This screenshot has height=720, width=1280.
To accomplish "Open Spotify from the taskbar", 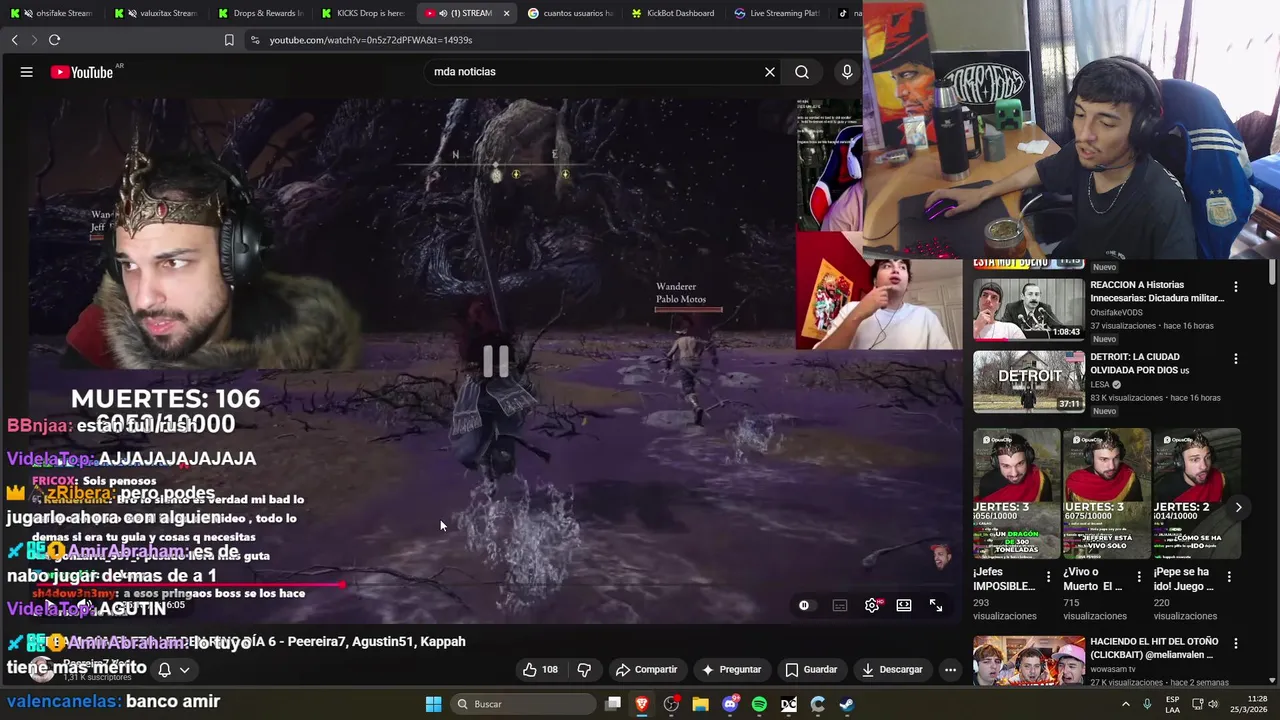I will (759, 704).
